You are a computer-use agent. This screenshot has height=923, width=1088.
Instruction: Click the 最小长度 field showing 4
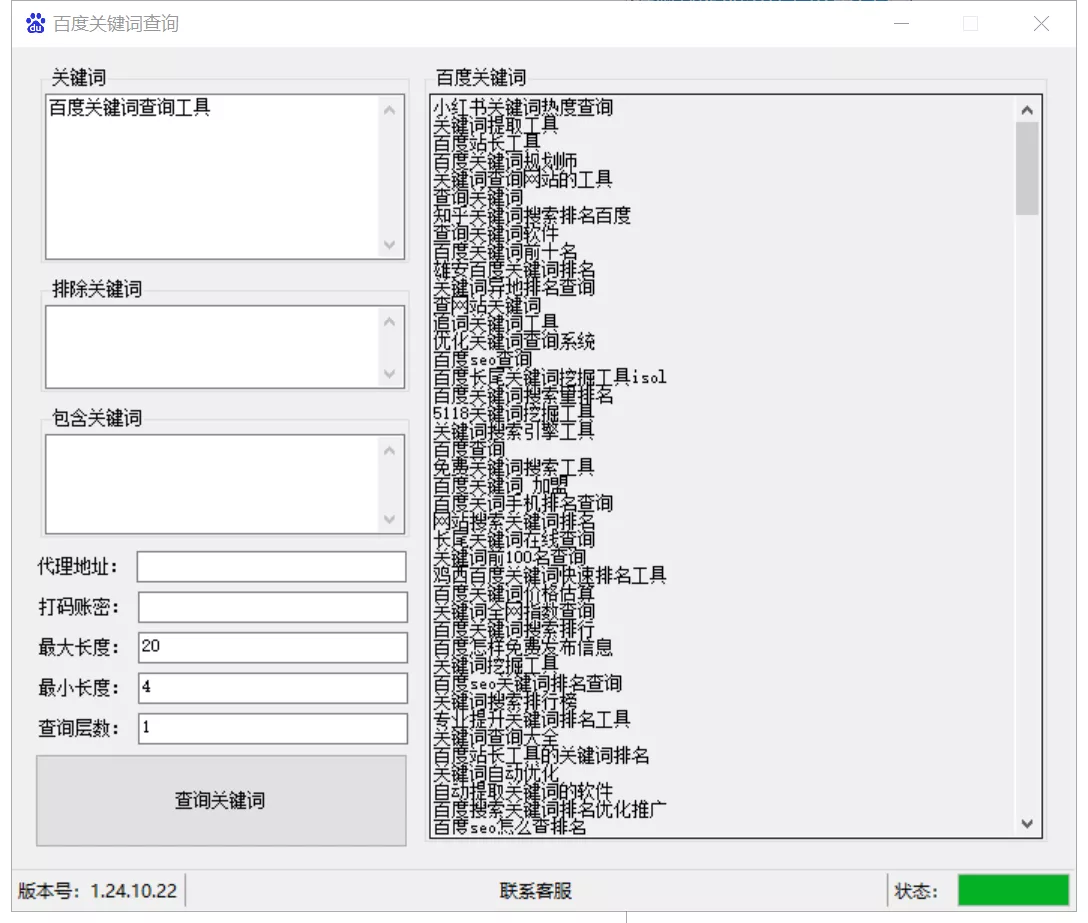[x=272, y=688]
